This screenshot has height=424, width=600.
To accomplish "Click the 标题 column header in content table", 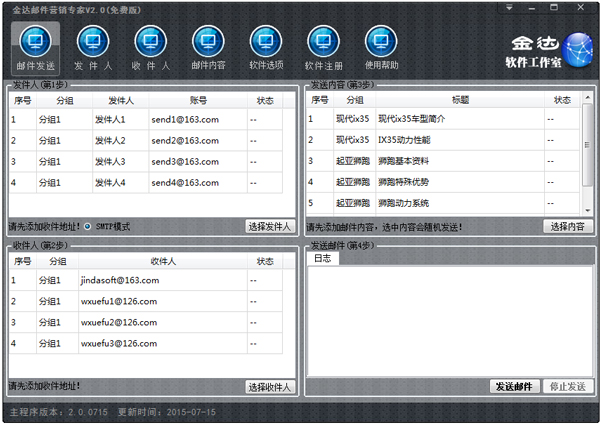I will 460,100.
